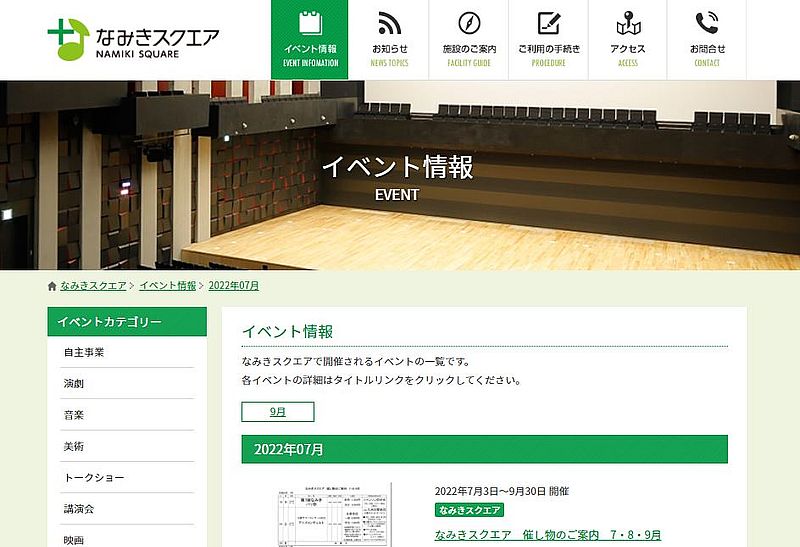Open 施設のご案内 FACILITY GUIDE menu label
The height and width of the screenshot is (547, 800).
469,55
